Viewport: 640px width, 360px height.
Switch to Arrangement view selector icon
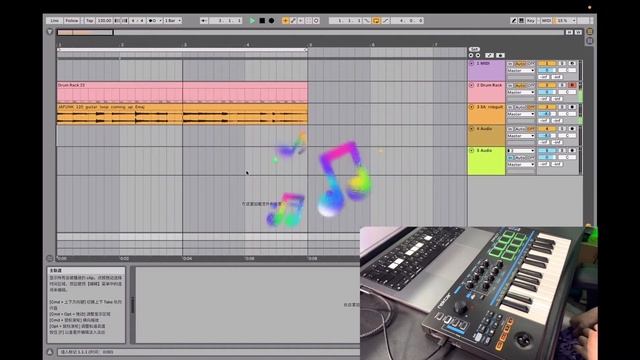pos(589,31)
